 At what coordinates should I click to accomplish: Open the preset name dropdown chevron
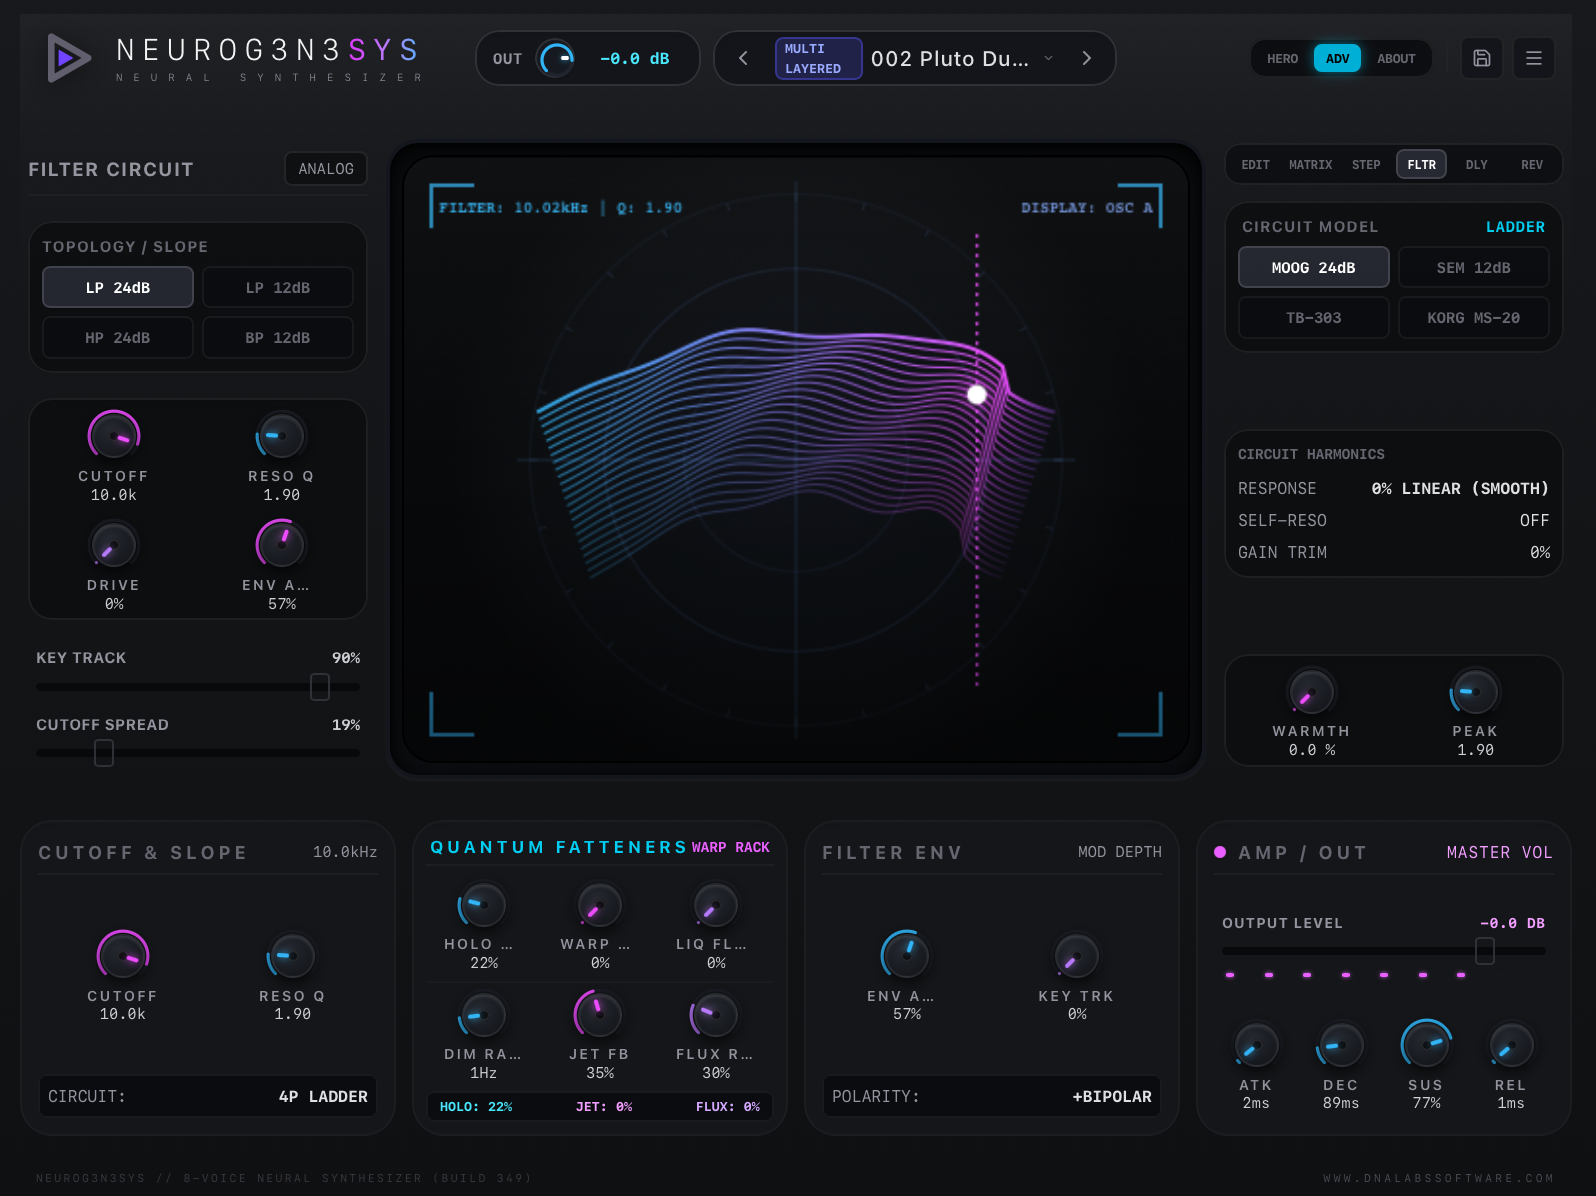click(1049, 58)
